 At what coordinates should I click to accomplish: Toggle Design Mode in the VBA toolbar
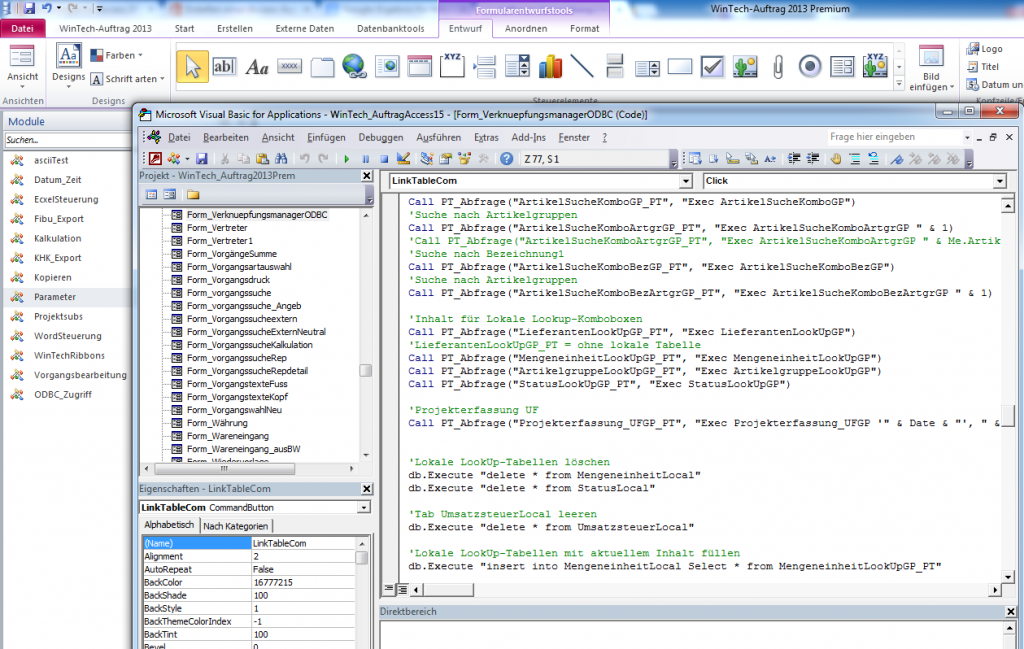click(402, 158)
